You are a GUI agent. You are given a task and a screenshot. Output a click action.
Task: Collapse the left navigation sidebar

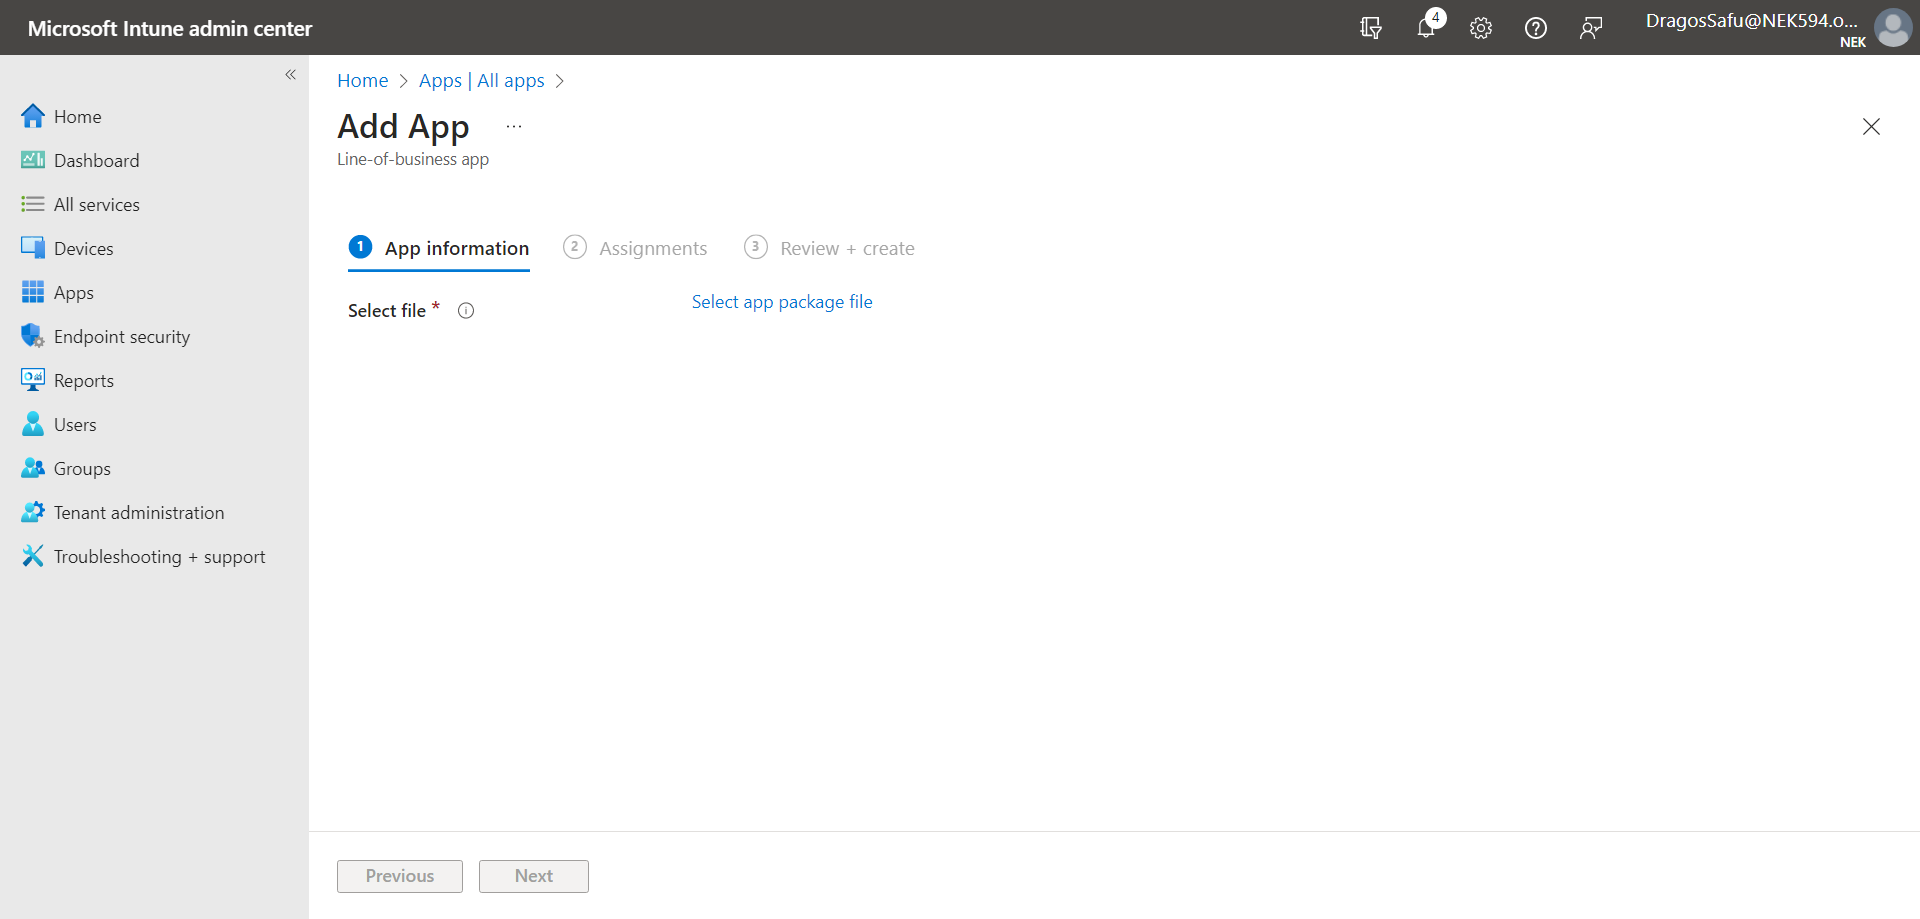coord(291,75)
